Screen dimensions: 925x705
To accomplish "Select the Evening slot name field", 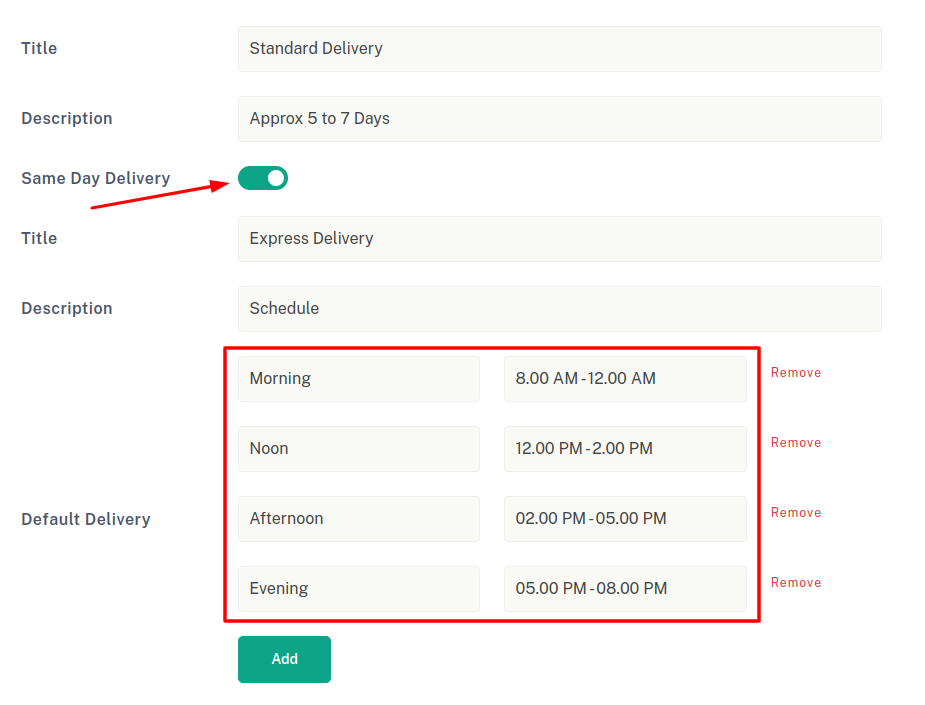I will (358, 589).
